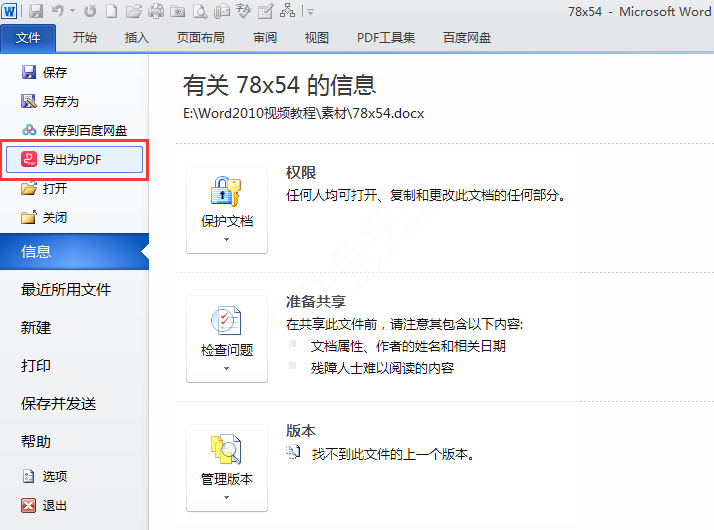The width and height of the screenshot is (714, 530).
Task: Click the 文档属性、作者的姓名和相关日期 line
Action: pyautogui.click(x=408, y=347)
